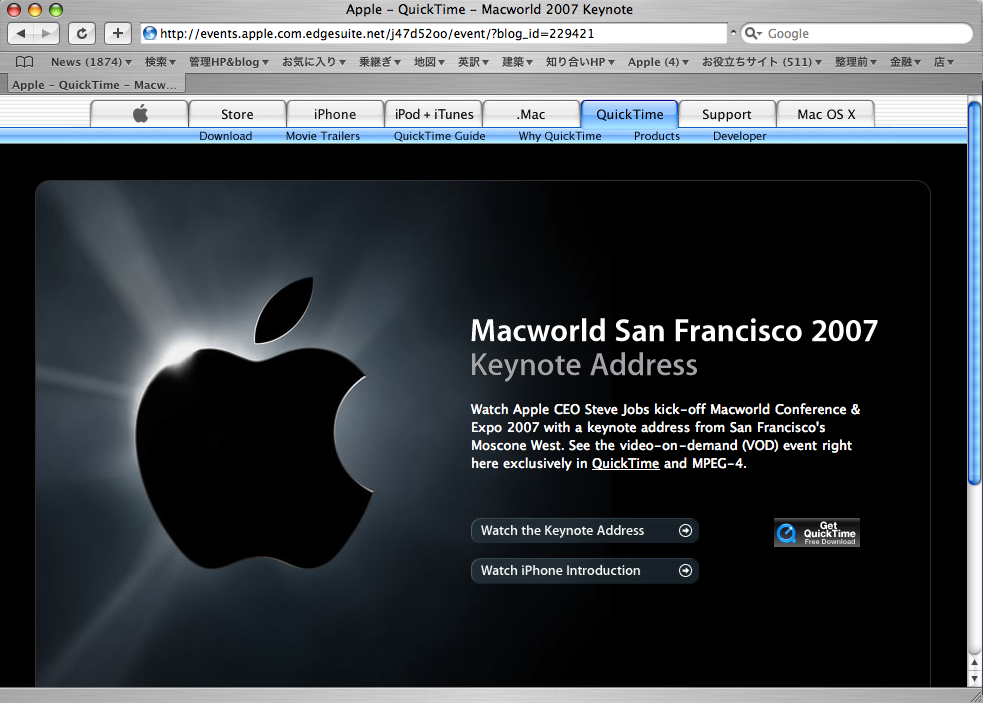
Task: Open the 整理前 bookmark folder
Action: (856, 61)
